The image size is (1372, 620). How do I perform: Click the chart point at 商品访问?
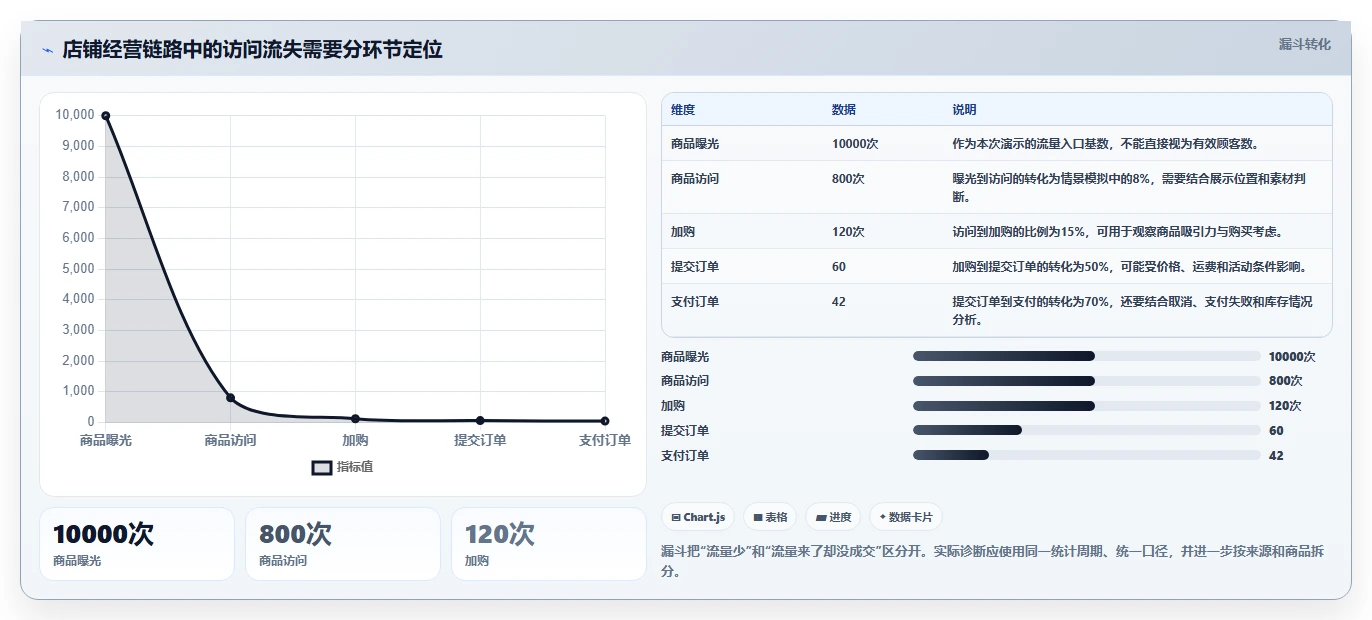230,398
